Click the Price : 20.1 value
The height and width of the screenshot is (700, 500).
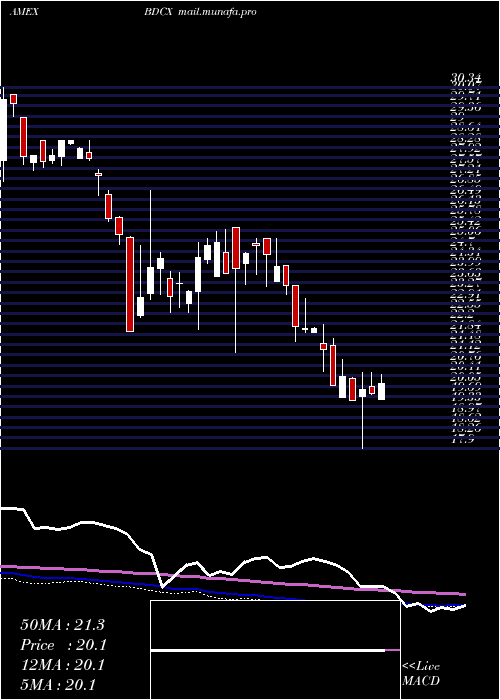click(x=64, y=645)
